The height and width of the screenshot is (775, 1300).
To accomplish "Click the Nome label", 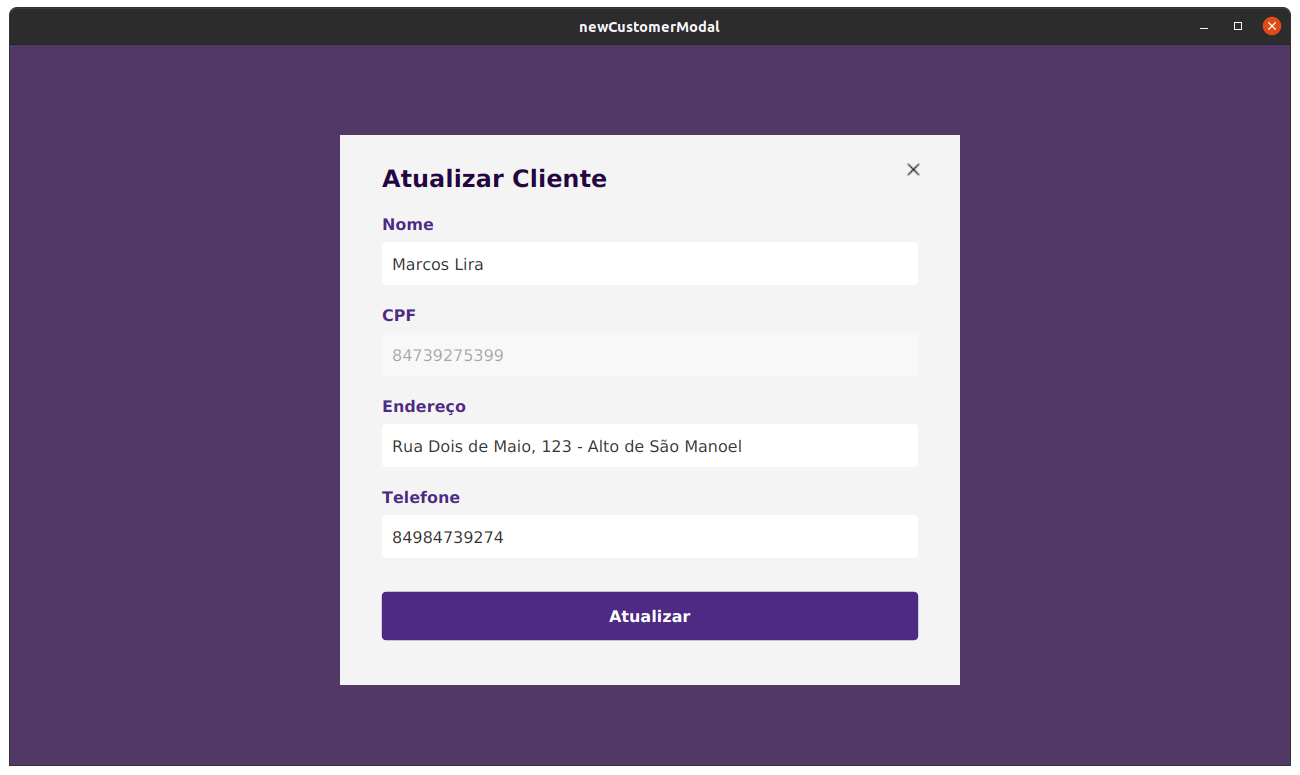I will tap(408, 224).
